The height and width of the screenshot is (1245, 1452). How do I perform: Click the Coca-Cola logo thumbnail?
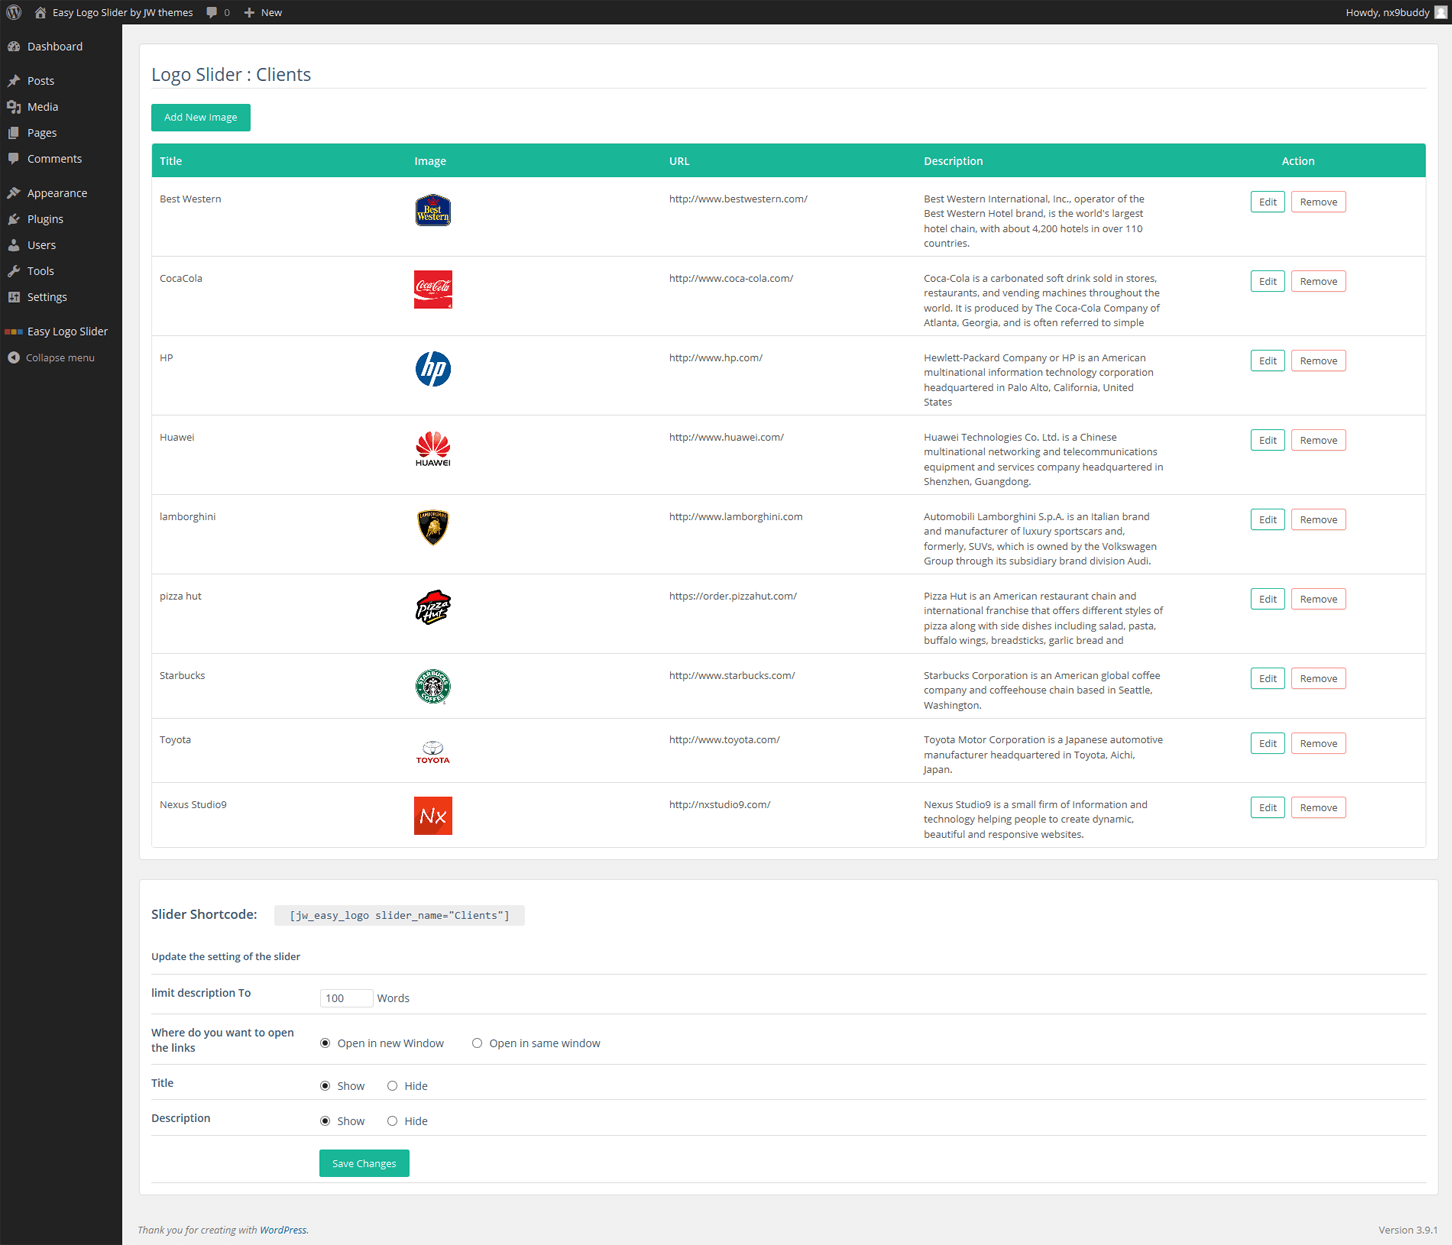433,289
